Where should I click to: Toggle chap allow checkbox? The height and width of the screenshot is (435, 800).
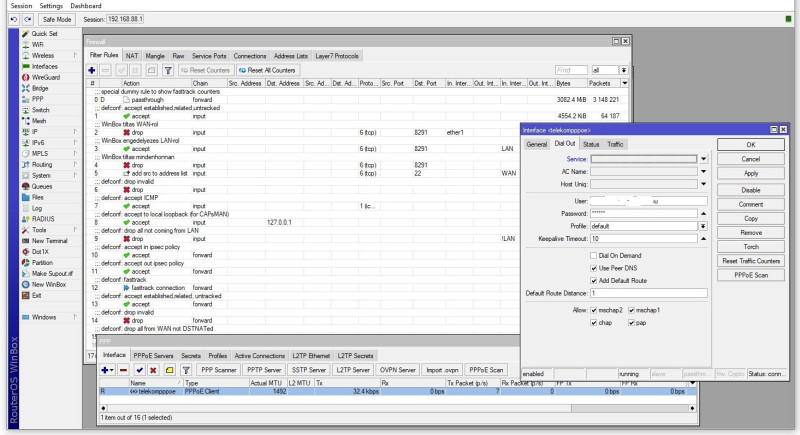point(593,323)
